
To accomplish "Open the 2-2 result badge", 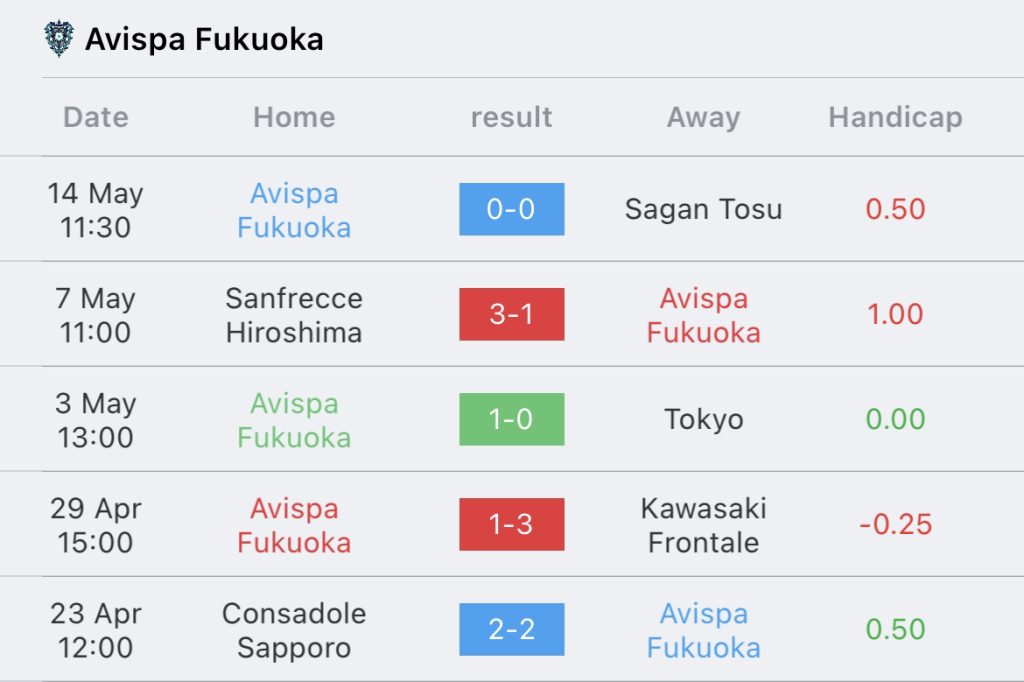I will pos(511,629).
